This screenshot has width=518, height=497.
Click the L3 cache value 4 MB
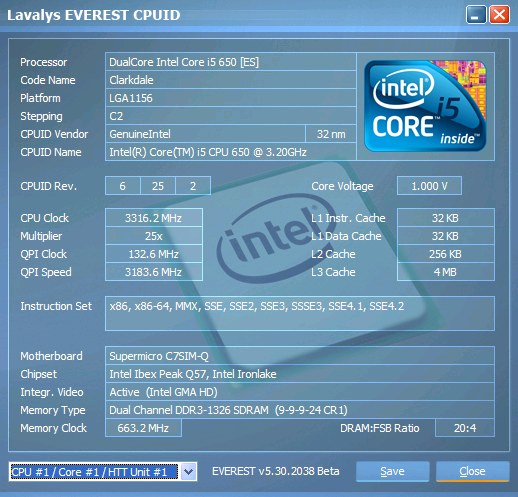[446, 272]
